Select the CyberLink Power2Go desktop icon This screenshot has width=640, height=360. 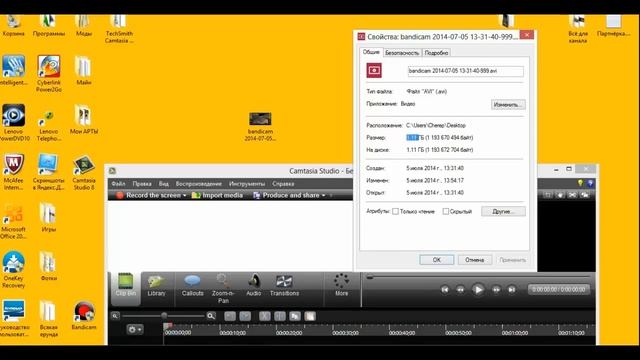tap(49, 74)
